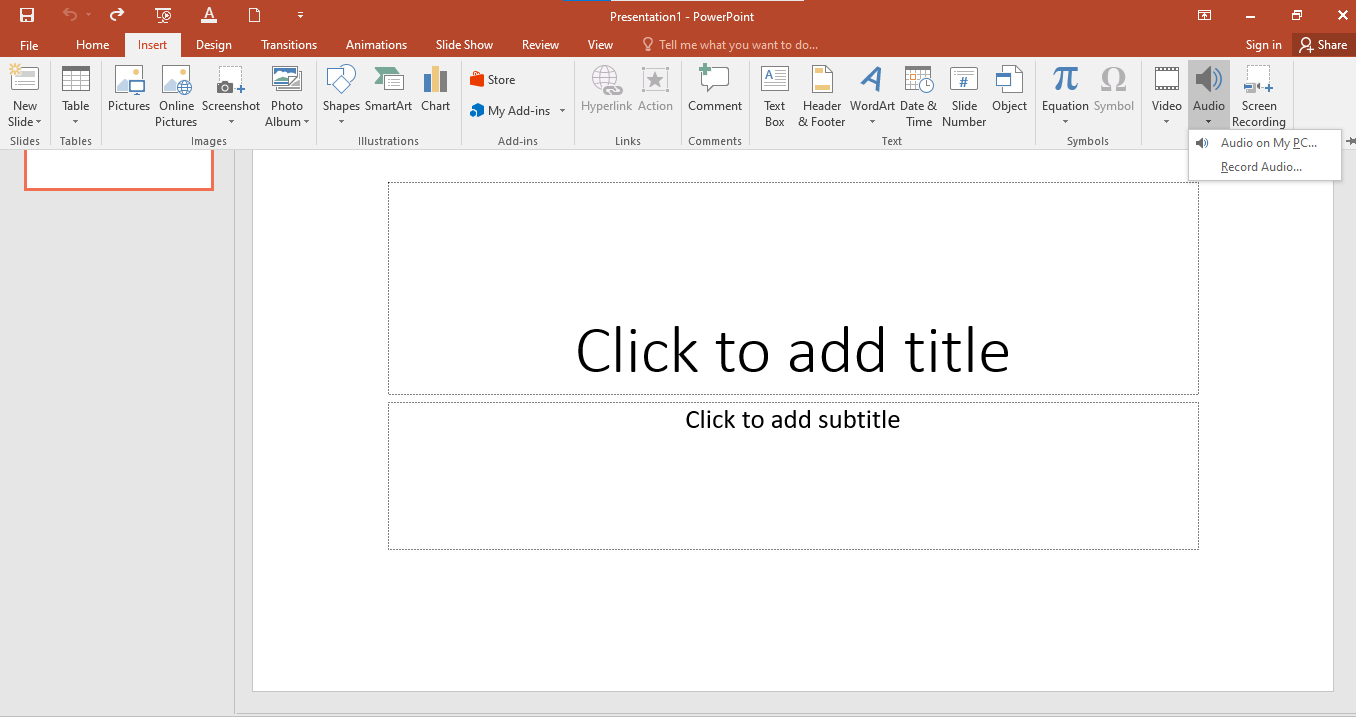Viewport: 1356px width, 717px height.
Task: Open the Office Store add-ins
Action: tap(493, 80)
